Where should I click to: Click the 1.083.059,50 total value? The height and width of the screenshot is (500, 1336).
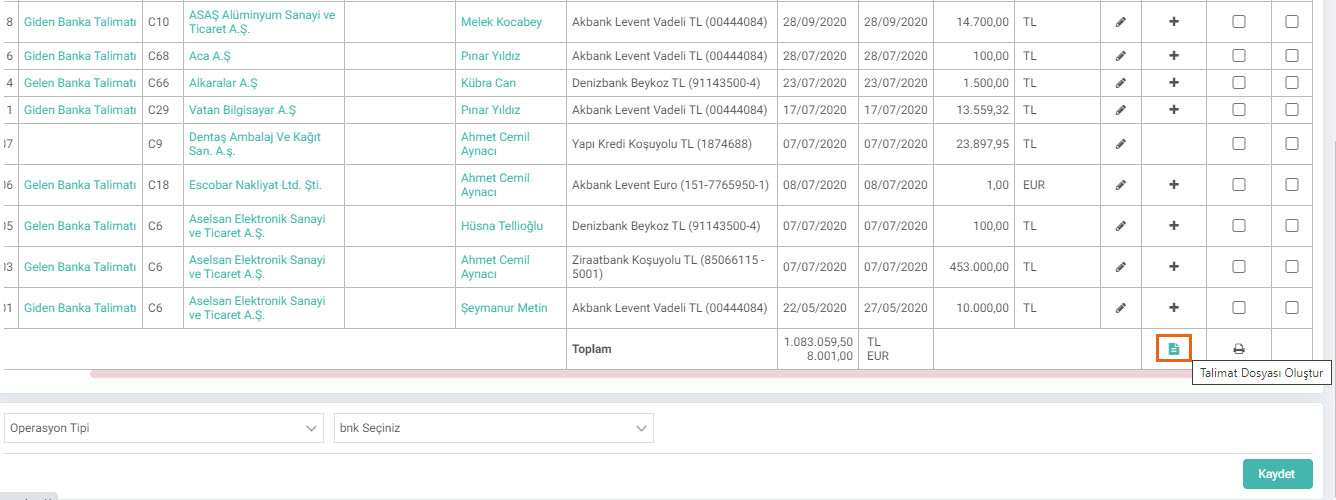point(818,342)
